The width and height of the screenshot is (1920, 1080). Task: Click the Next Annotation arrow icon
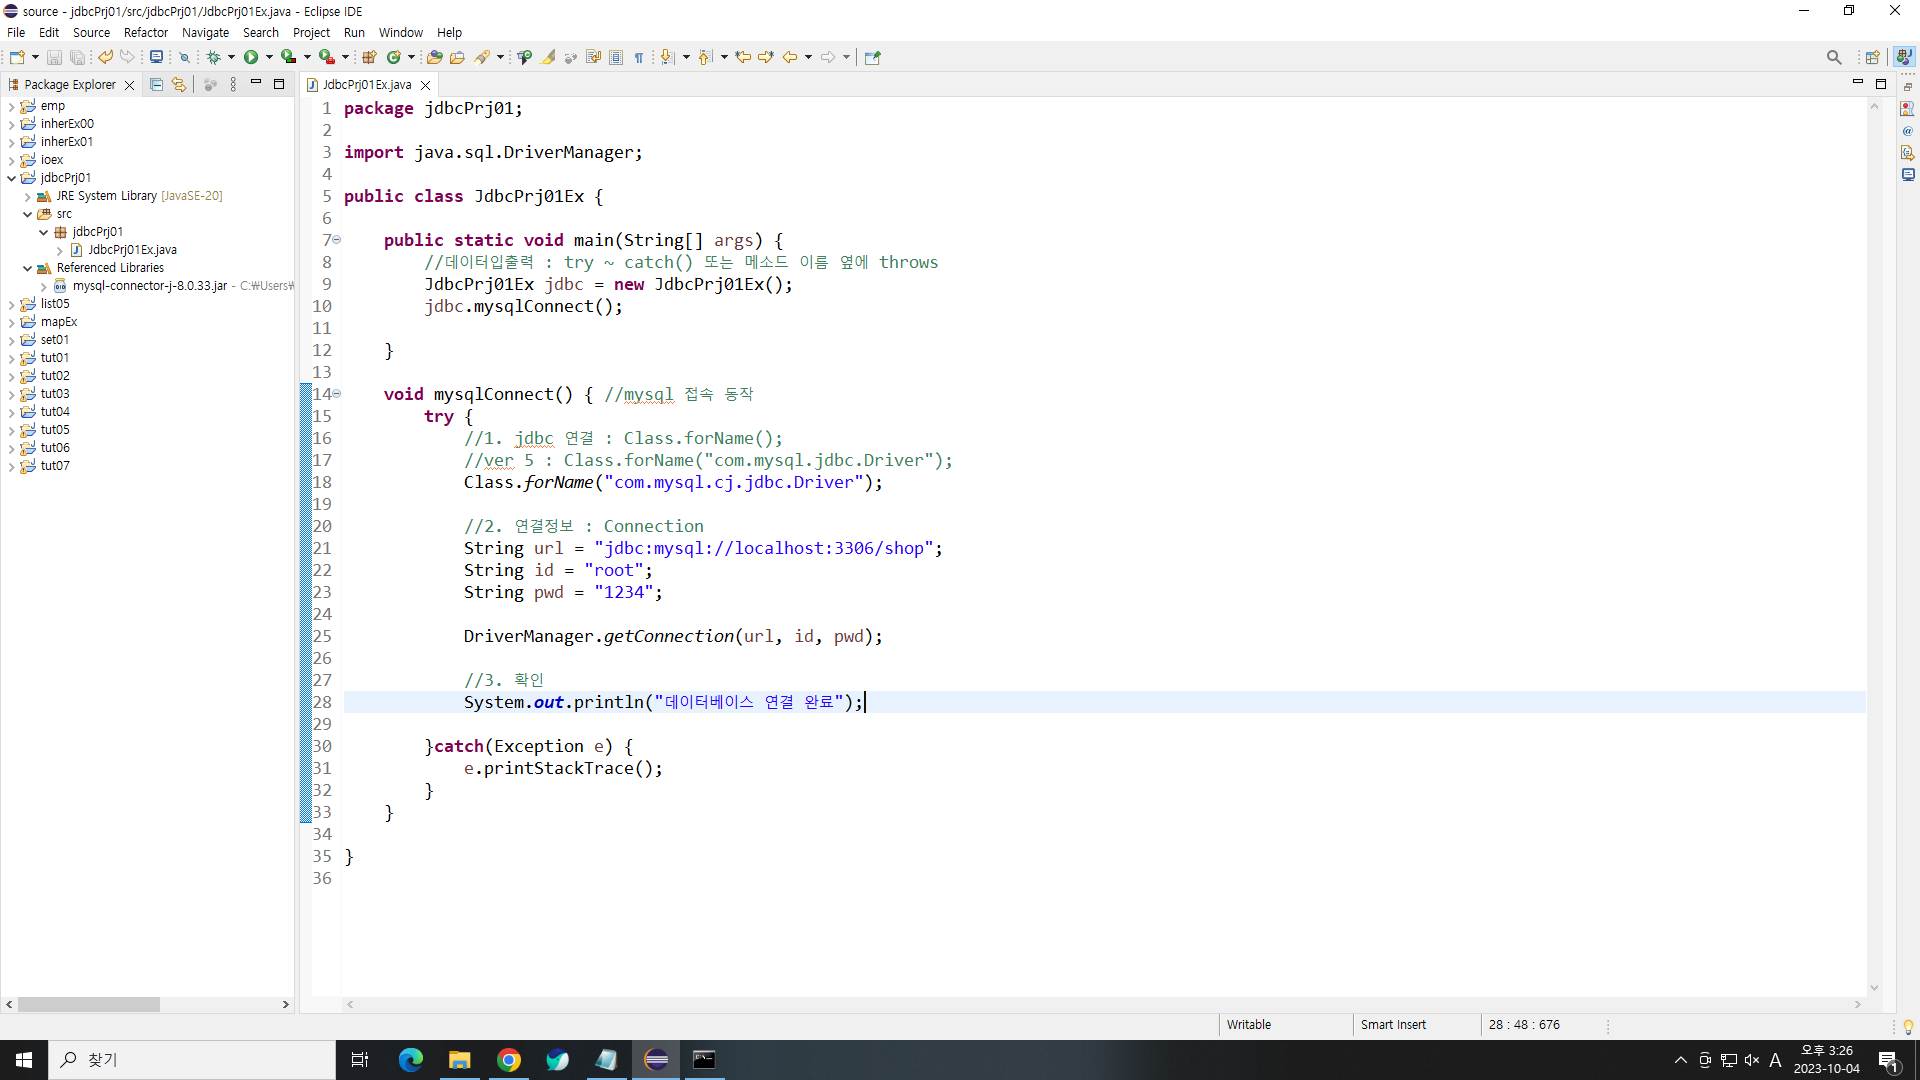[667, 57]
